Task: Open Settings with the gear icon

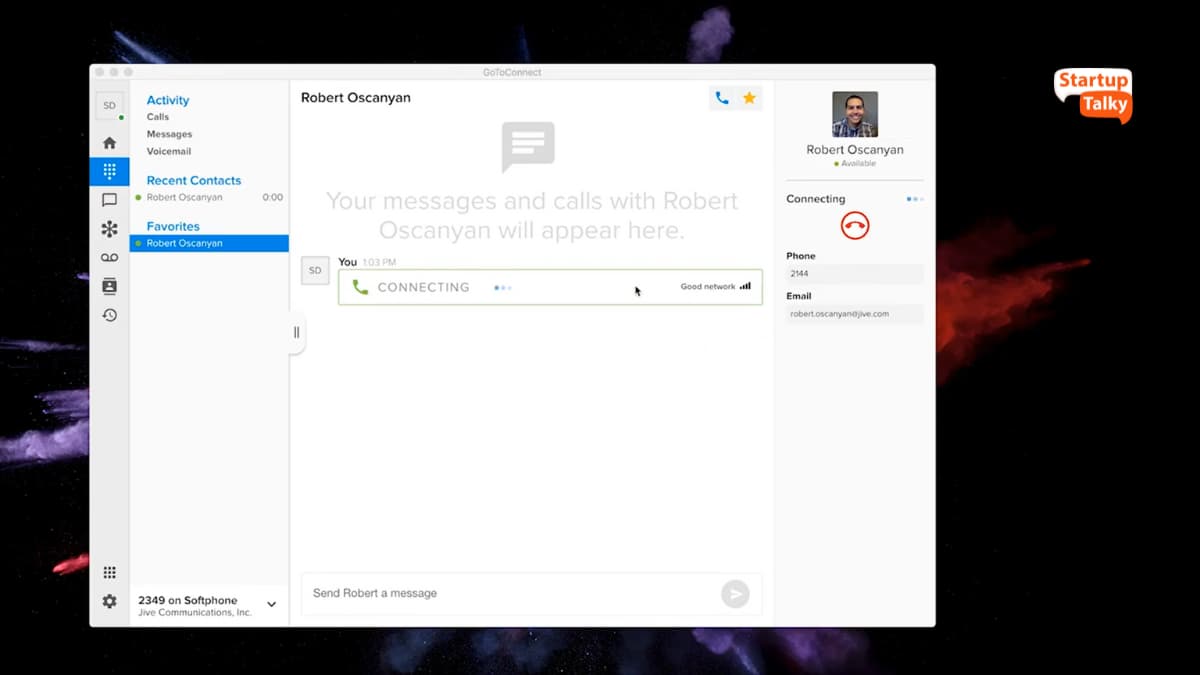Action: [x=109, y=601]
